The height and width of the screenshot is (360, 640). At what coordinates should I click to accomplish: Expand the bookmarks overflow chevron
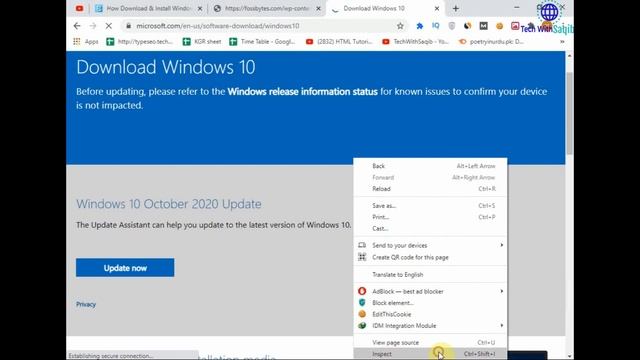pos(562,41)
